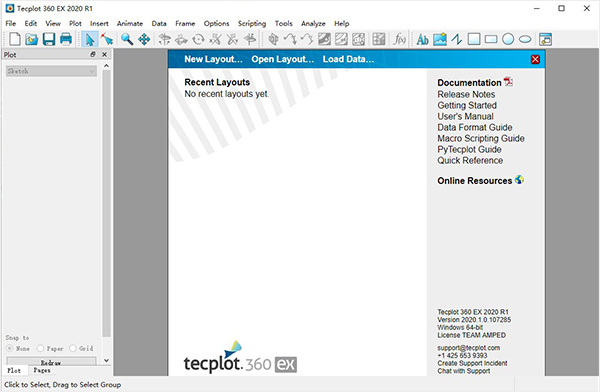The image size is (600, 392).
Task: Open the Release Notes link
Action: pos(466,94)
